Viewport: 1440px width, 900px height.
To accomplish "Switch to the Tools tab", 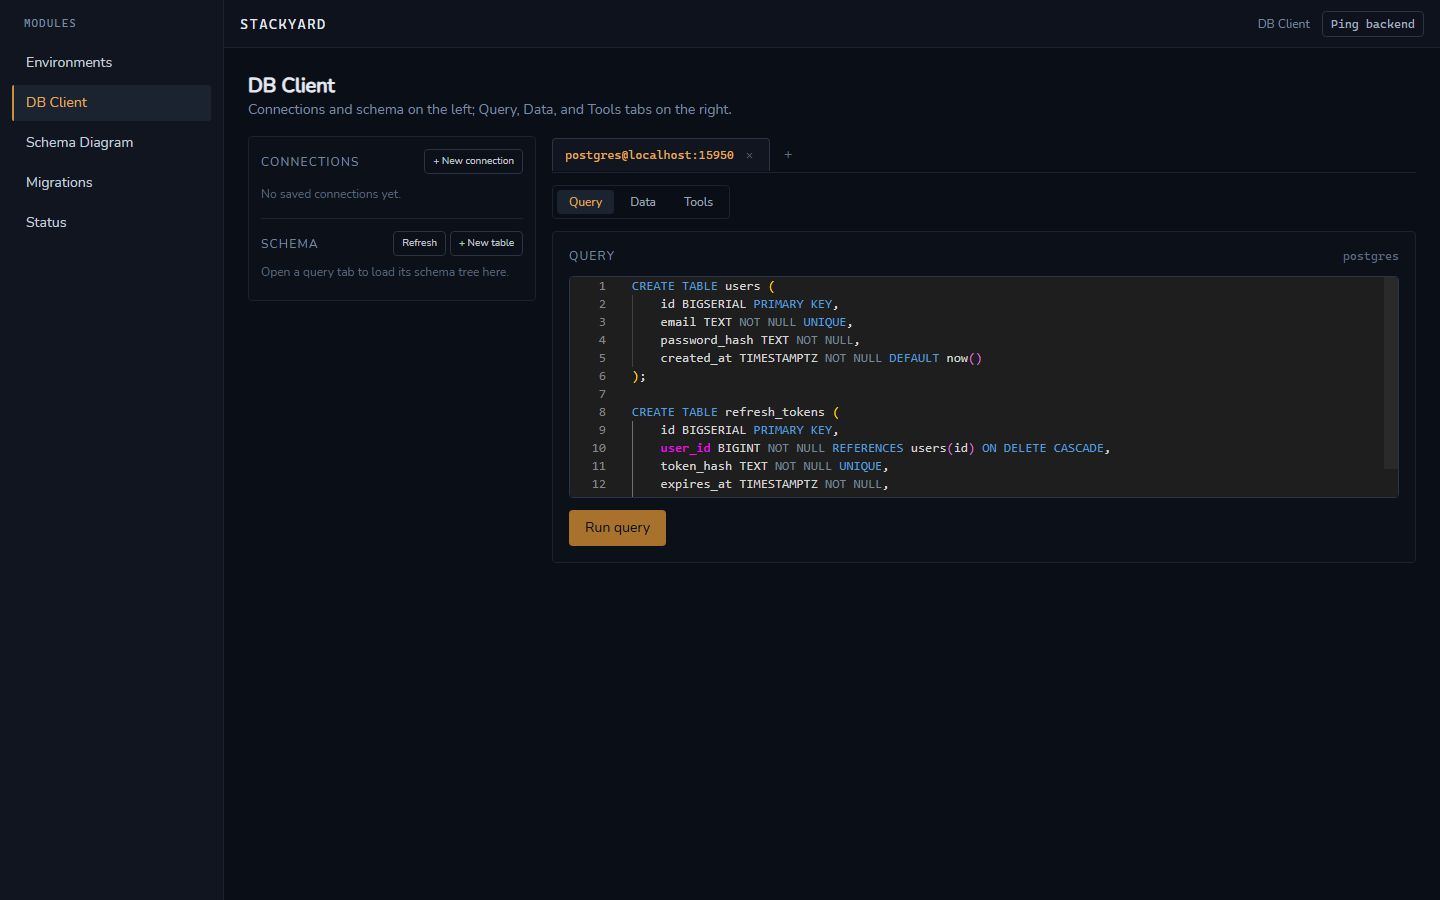I will pos(698,202).
